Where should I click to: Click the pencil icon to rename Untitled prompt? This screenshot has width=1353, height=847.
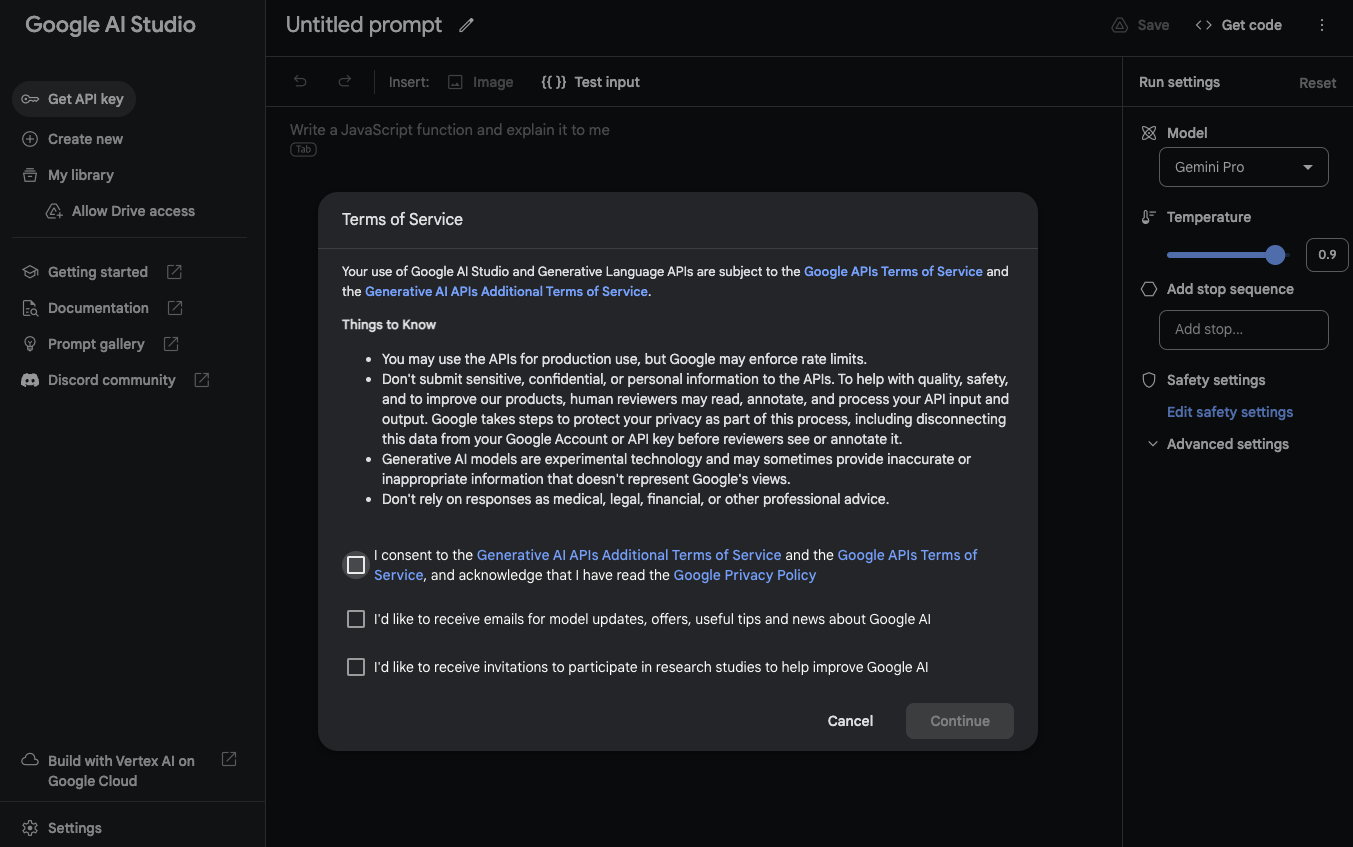click(466, 25)
